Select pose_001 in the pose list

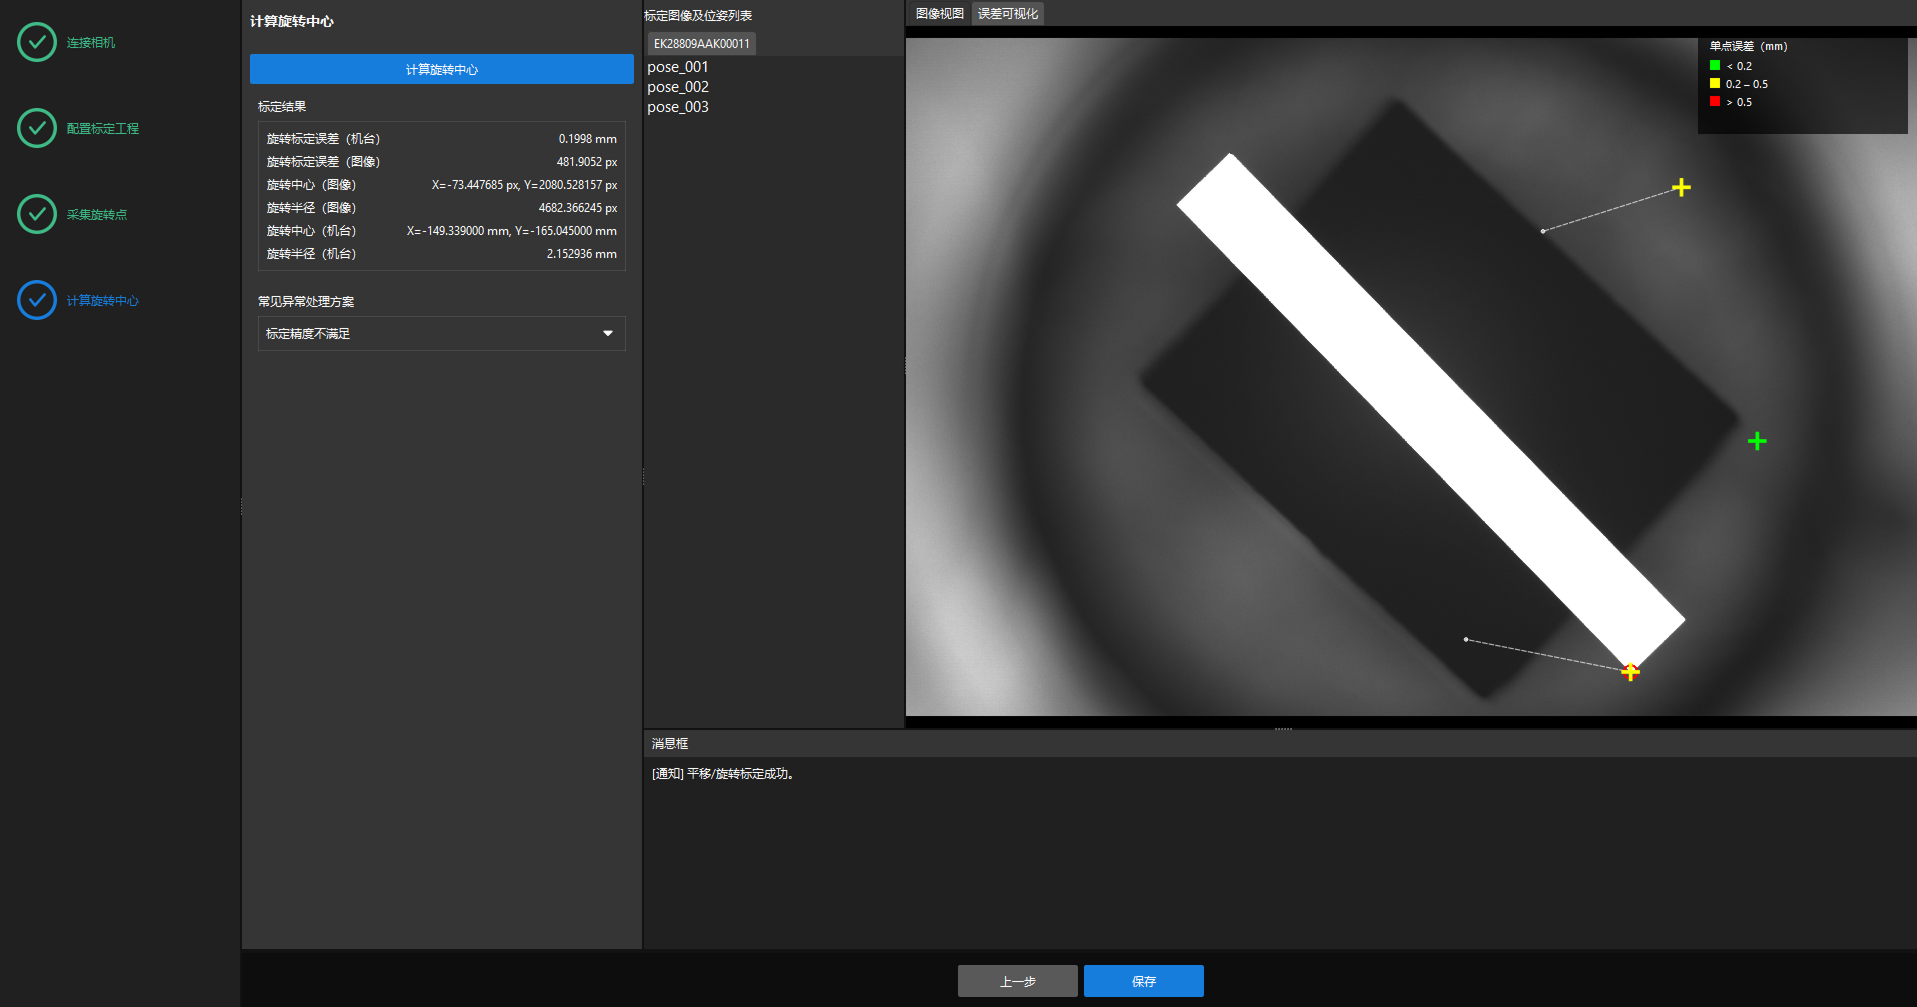point(678,67)
